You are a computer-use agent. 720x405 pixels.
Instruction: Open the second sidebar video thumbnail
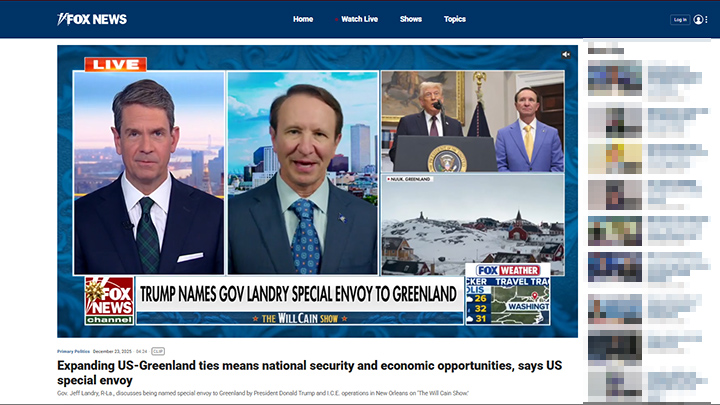pyautogui.click(x=614, y=120)
